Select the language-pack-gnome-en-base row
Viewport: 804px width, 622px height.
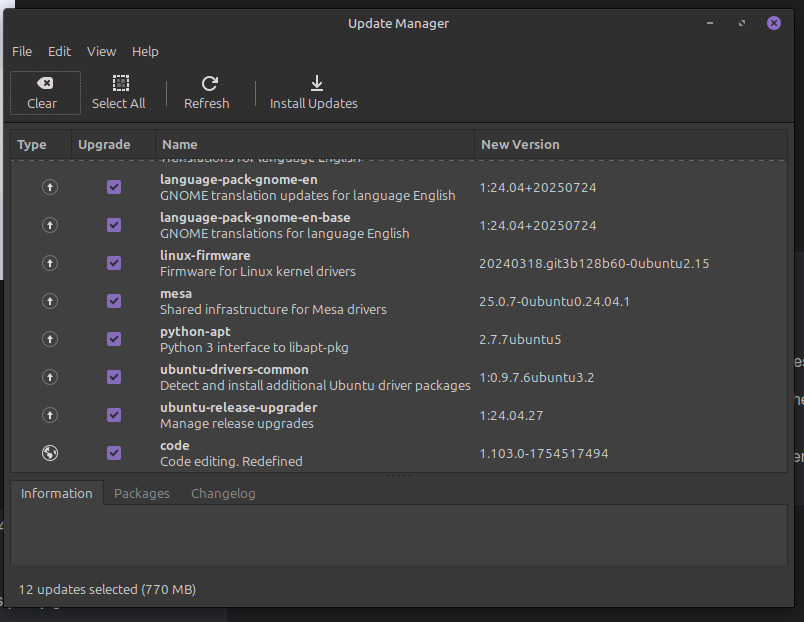[x=300, y=225]
